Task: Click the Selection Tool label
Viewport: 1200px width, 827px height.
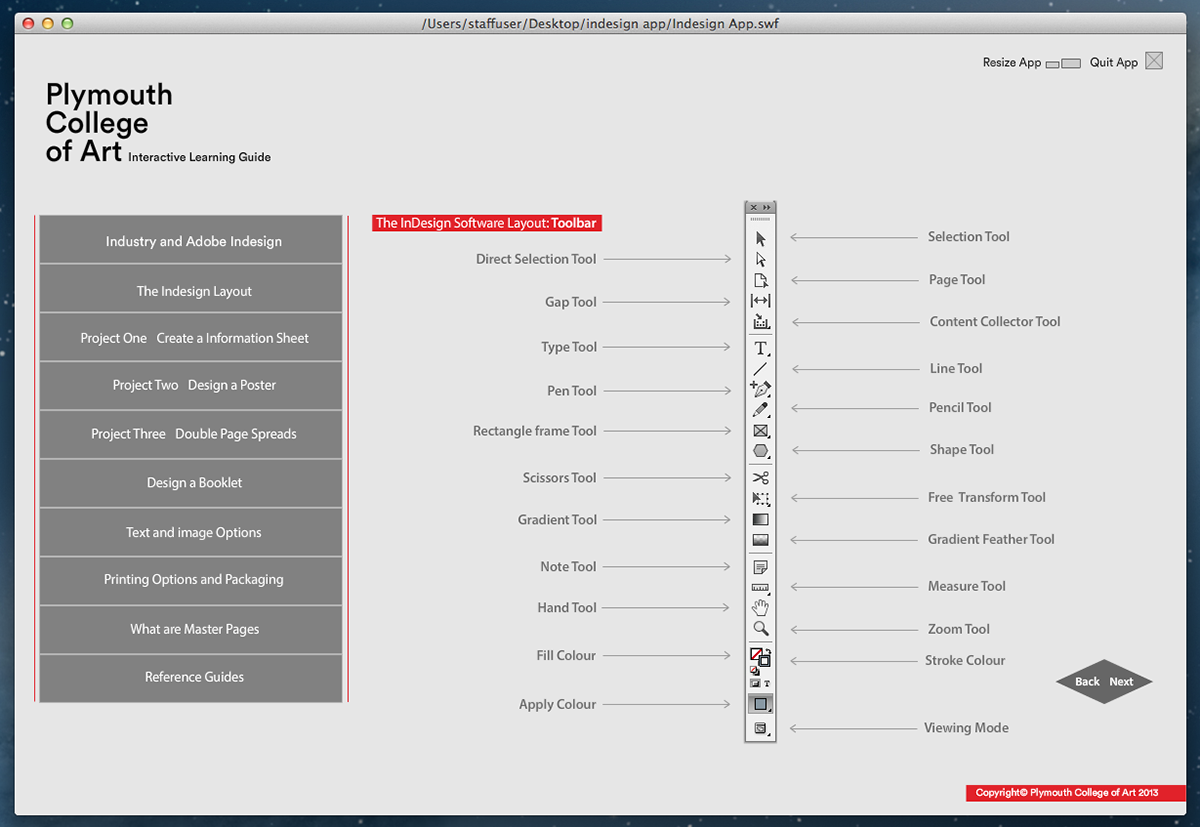Action: [969, 237]
